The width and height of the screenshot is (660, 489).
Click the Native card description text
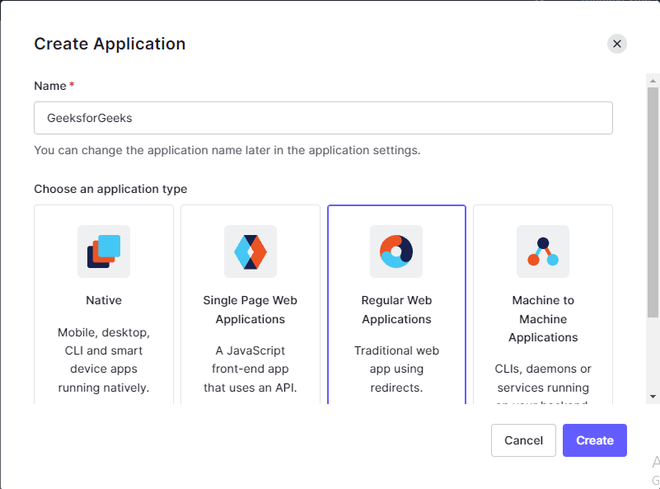tap(103, 360)
